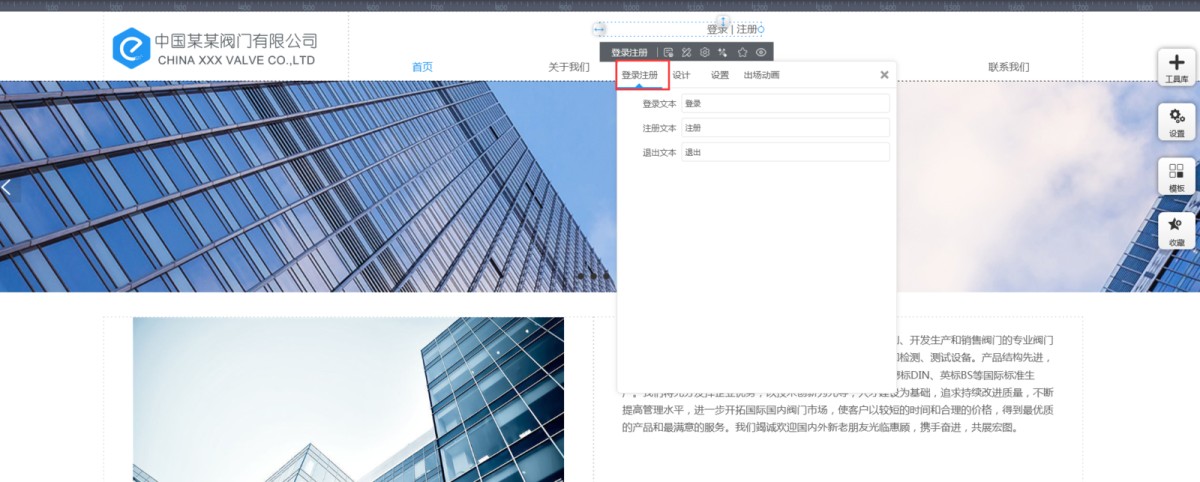Click the 联系我们 navigation item
1200x482 pixels.
1009,67
